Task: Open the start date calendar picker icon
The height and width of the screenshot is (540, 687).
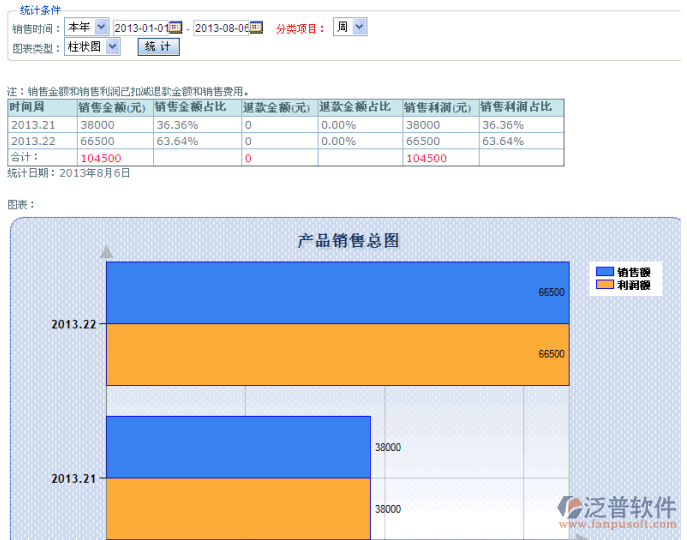Action: click(175, 28)
